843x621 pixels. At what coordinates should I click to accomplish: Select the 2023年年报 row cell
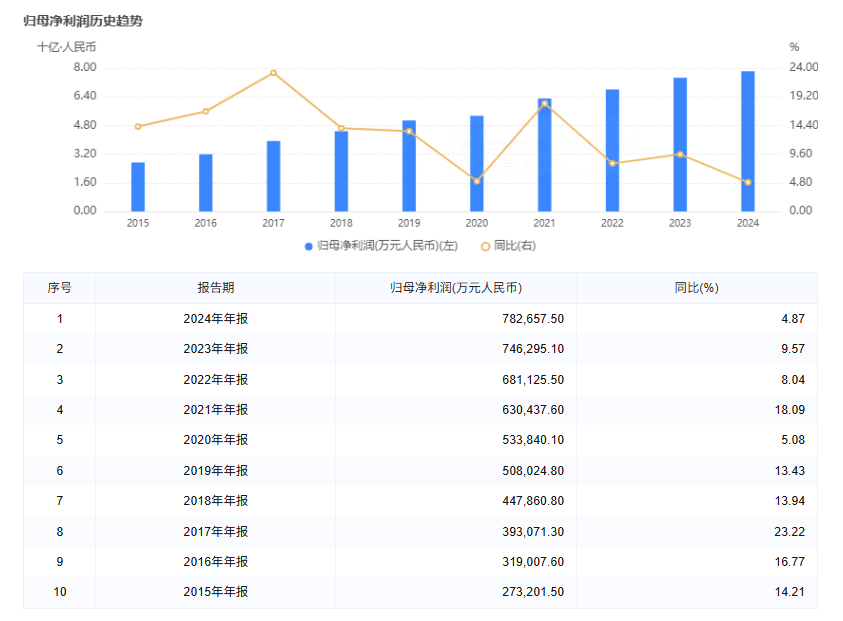pos(216,349)
